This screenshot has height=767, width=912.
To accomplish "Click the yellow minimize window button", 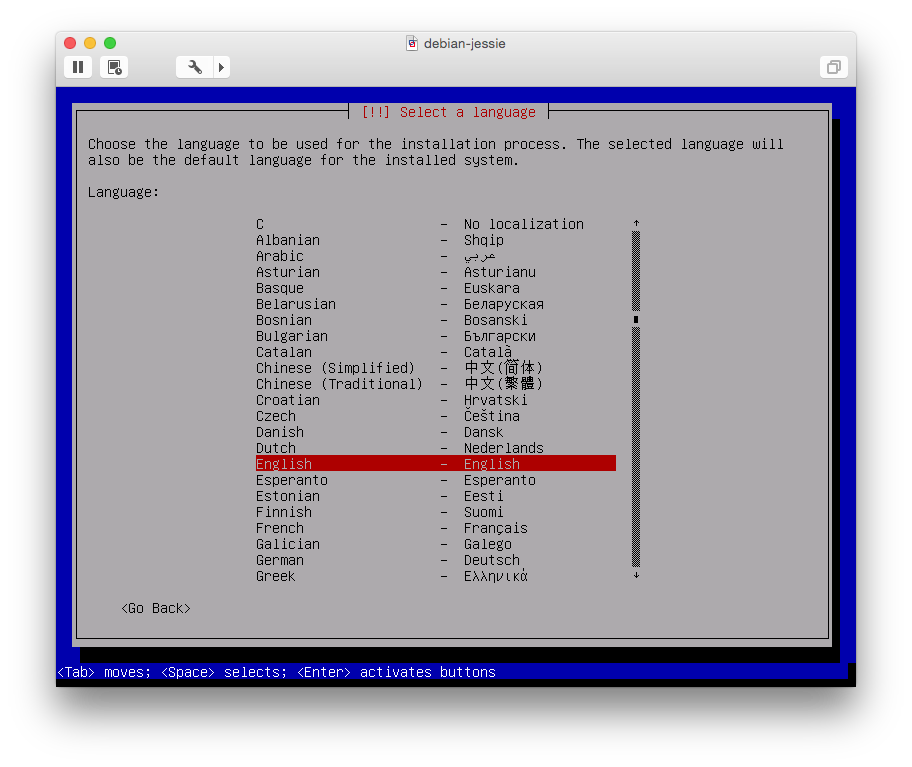I will click(90, 43).
